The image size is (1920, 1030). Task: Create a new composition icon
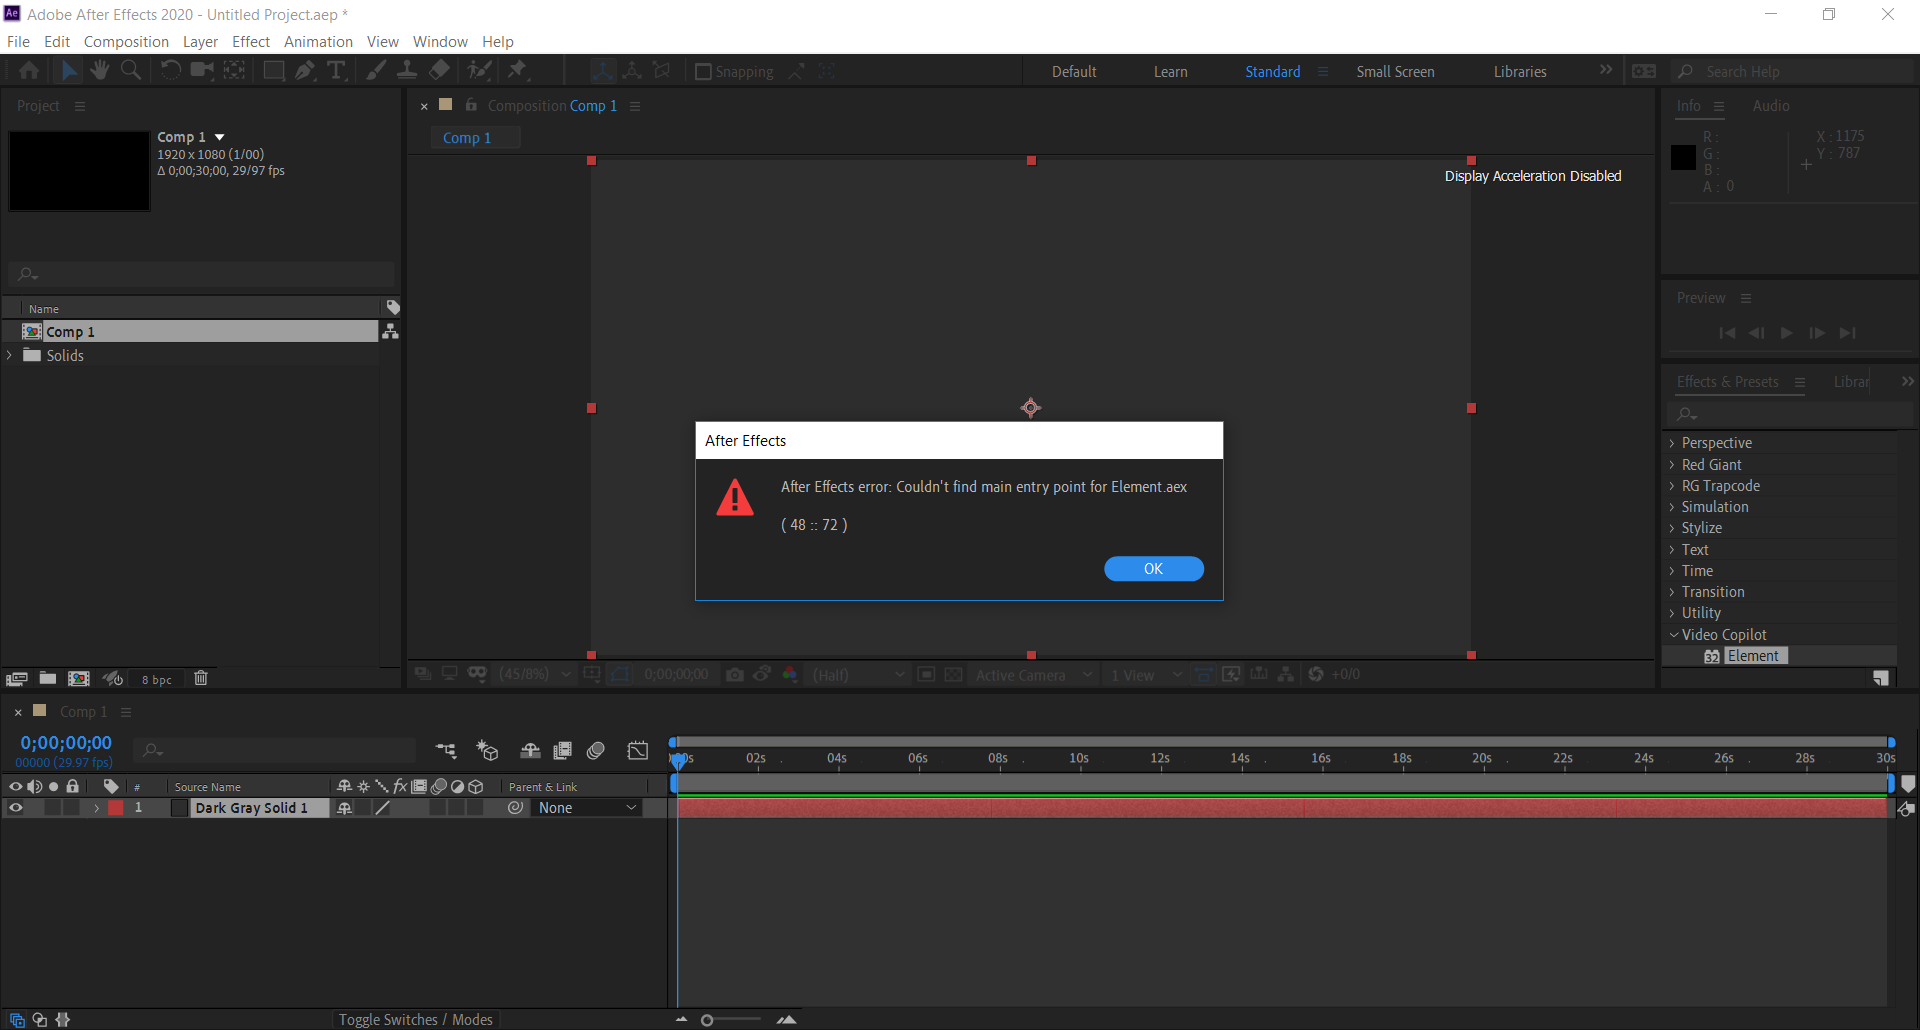(79, 679)
